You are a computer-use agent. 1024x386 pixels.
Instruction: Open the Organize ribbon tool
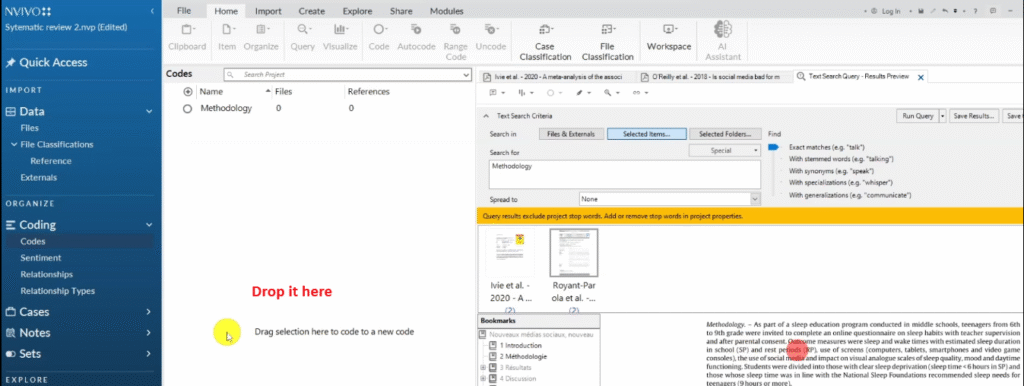coord(261,37)
